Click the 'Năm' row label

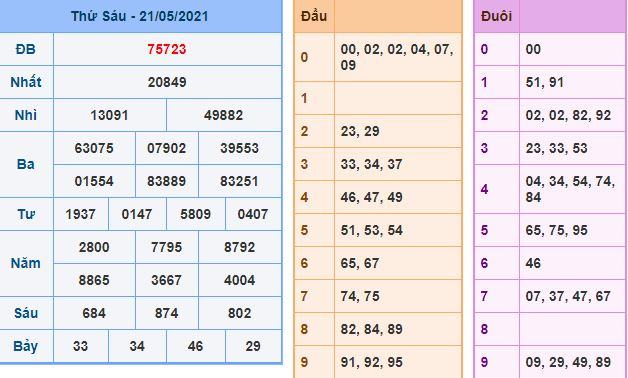[26, 263]
